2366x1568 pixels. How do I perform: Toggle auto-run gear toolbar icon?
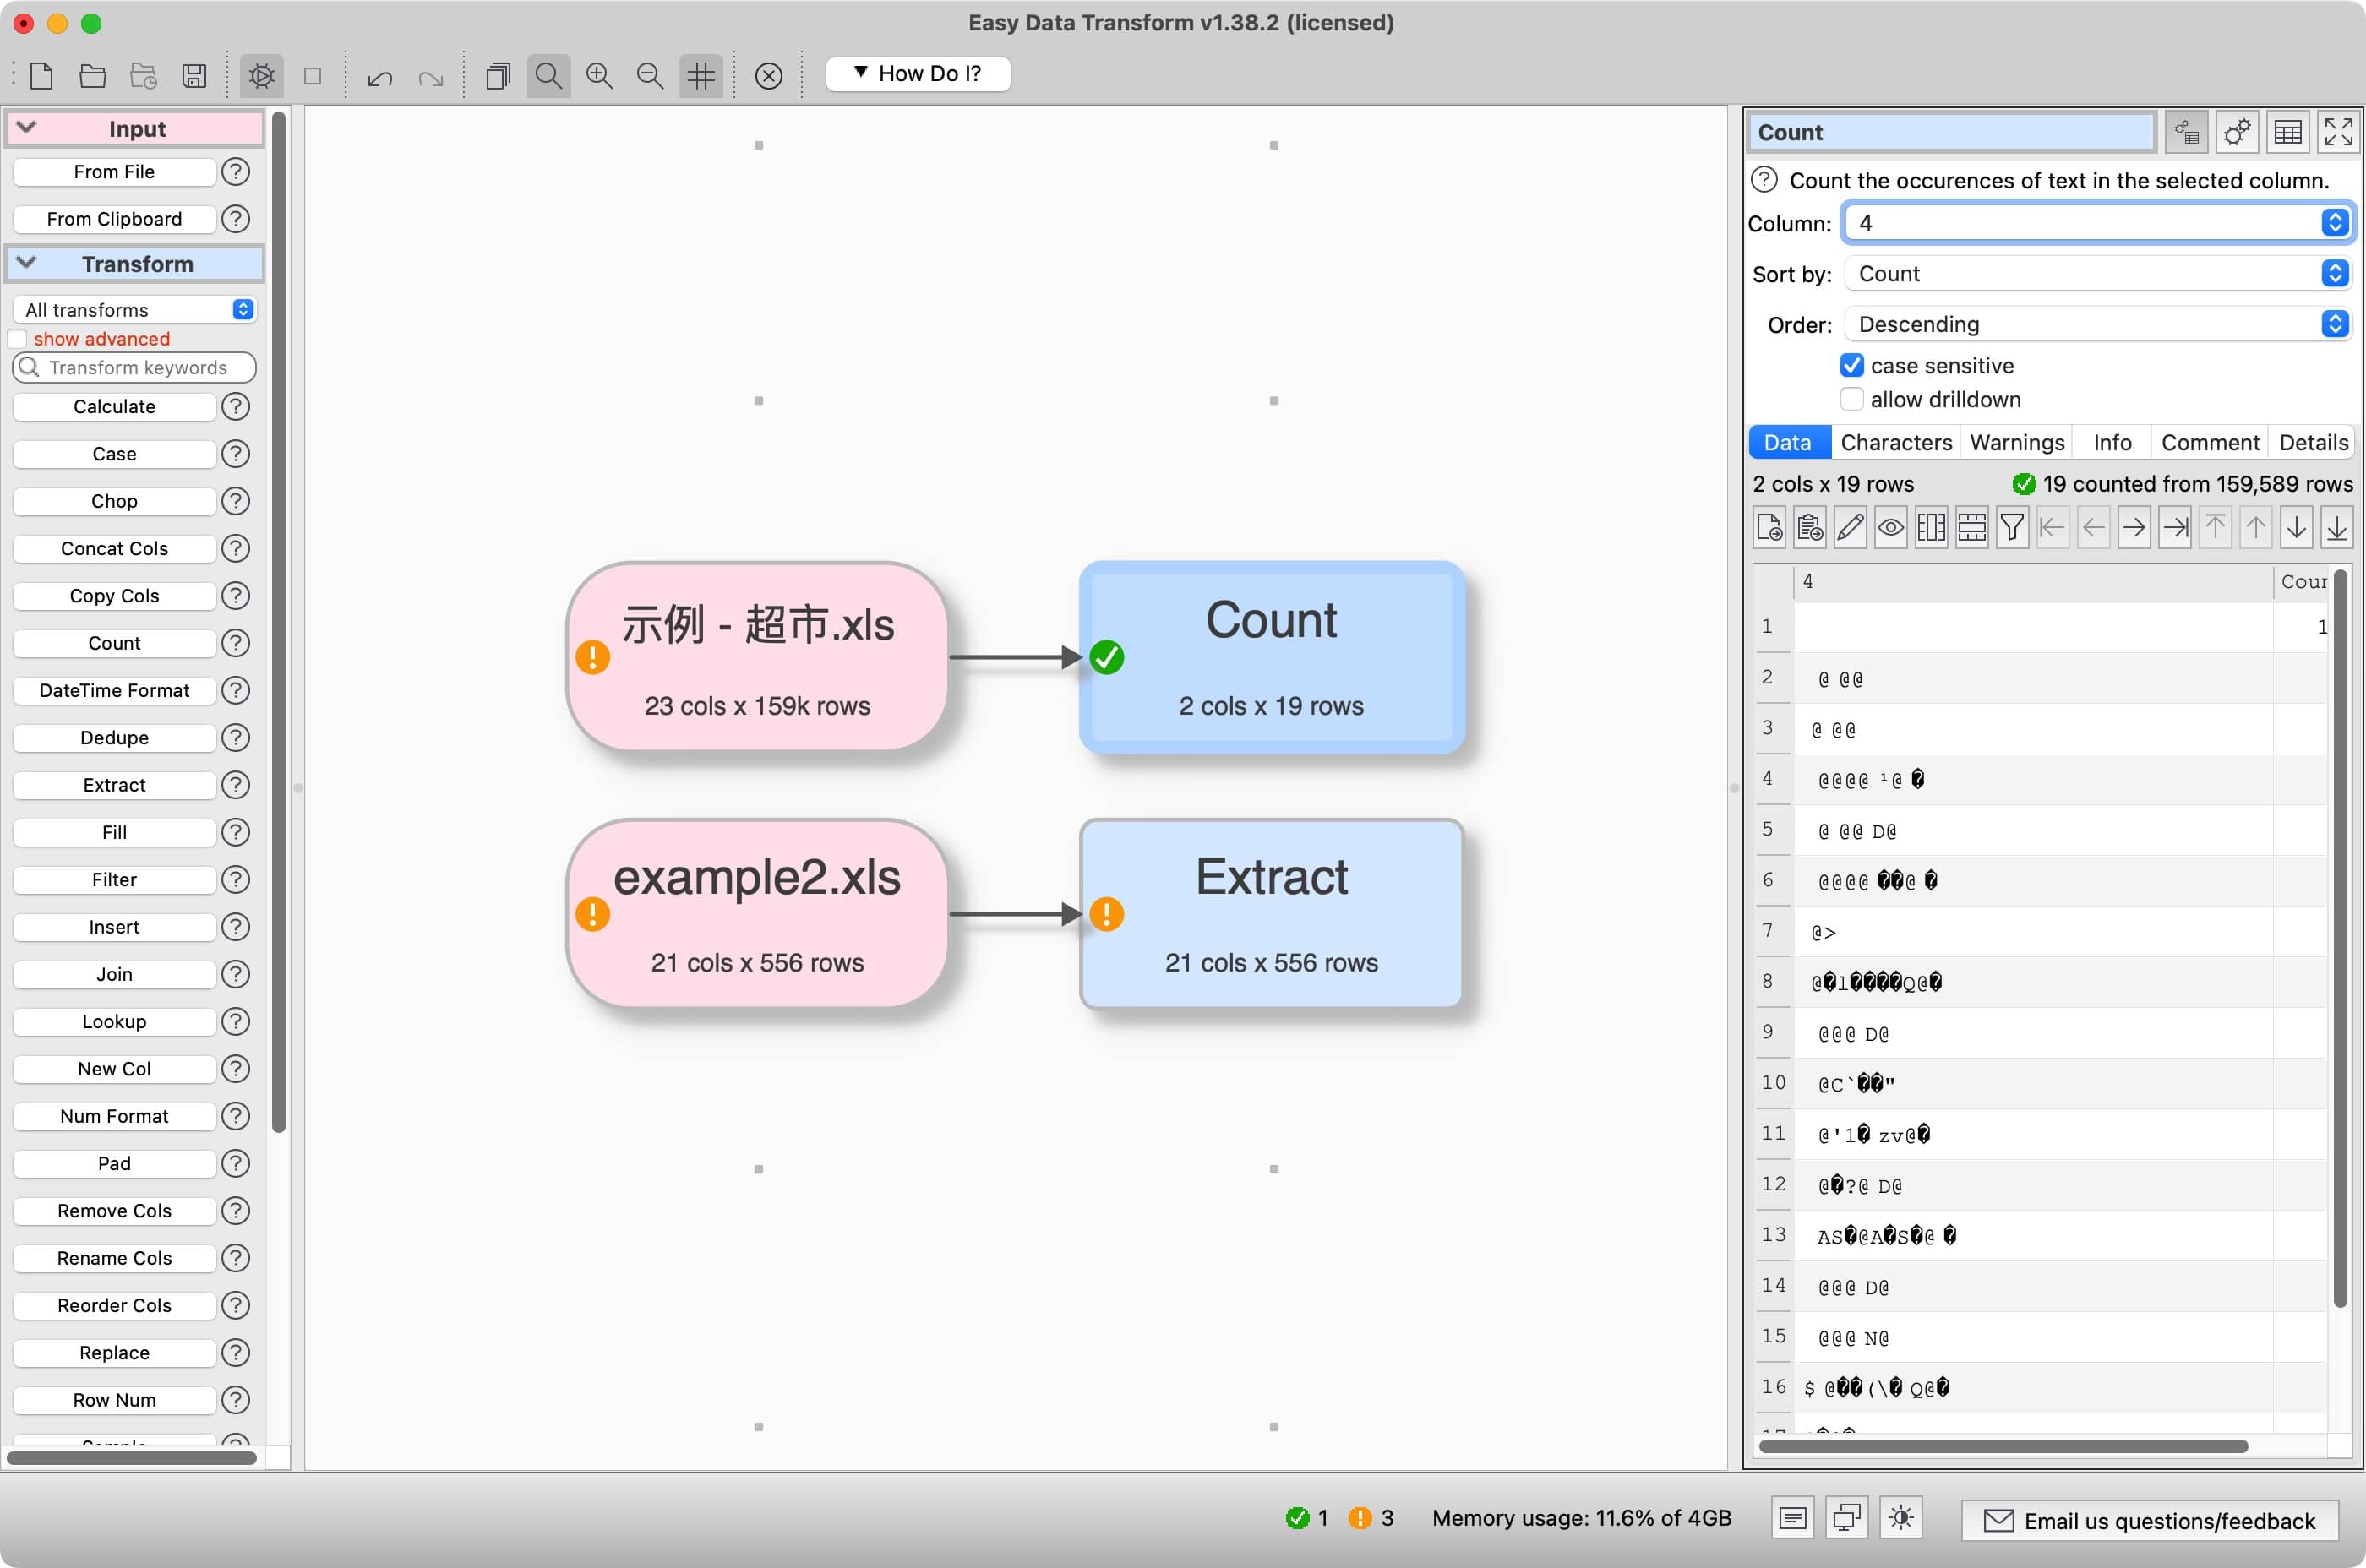pyautogui.click(x=262, y=75)
